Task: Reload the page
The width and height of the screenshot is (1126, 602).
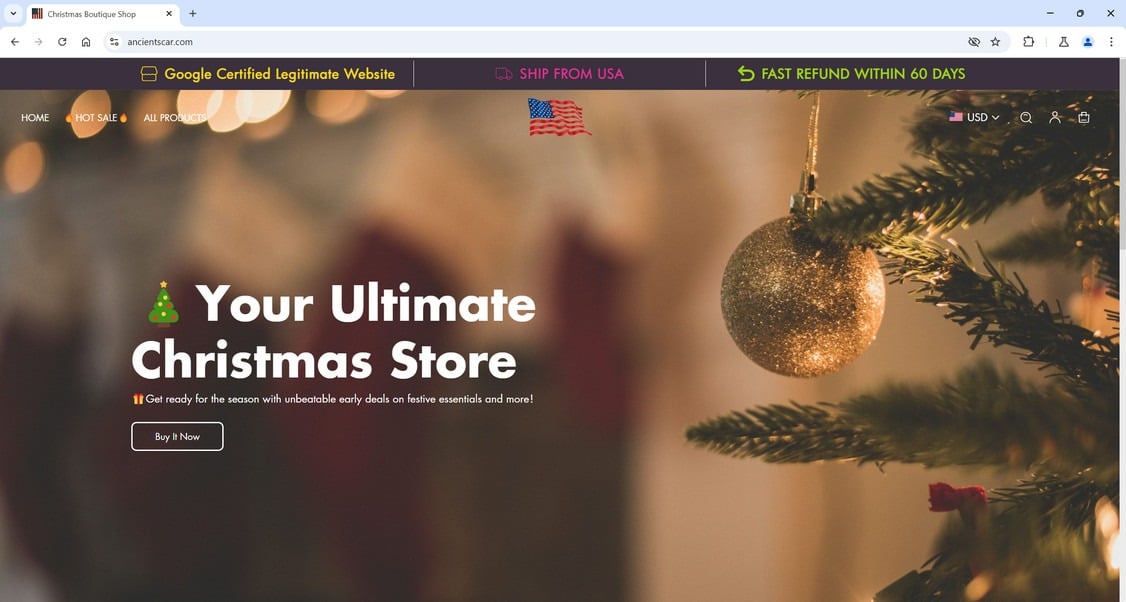Action: coord(62,42)
